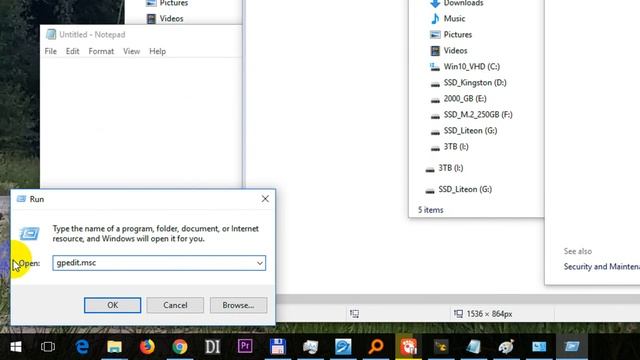Expand the Open combo box dropdown arrow
The width and height of the screenshot is (640, 360).
click(x=260, y=263)
